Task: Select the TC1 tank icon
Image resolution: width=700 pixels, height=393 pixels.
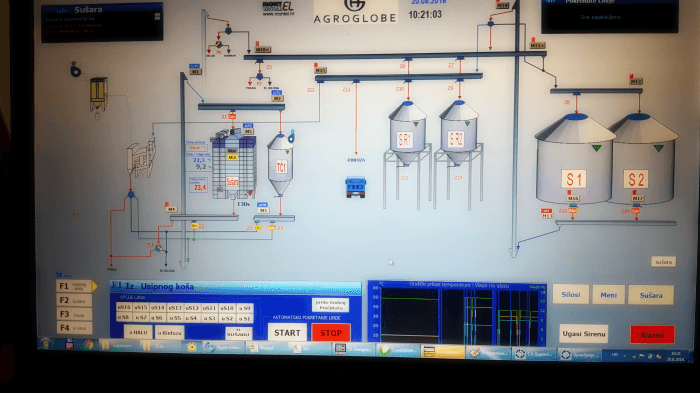Action: 280,165
